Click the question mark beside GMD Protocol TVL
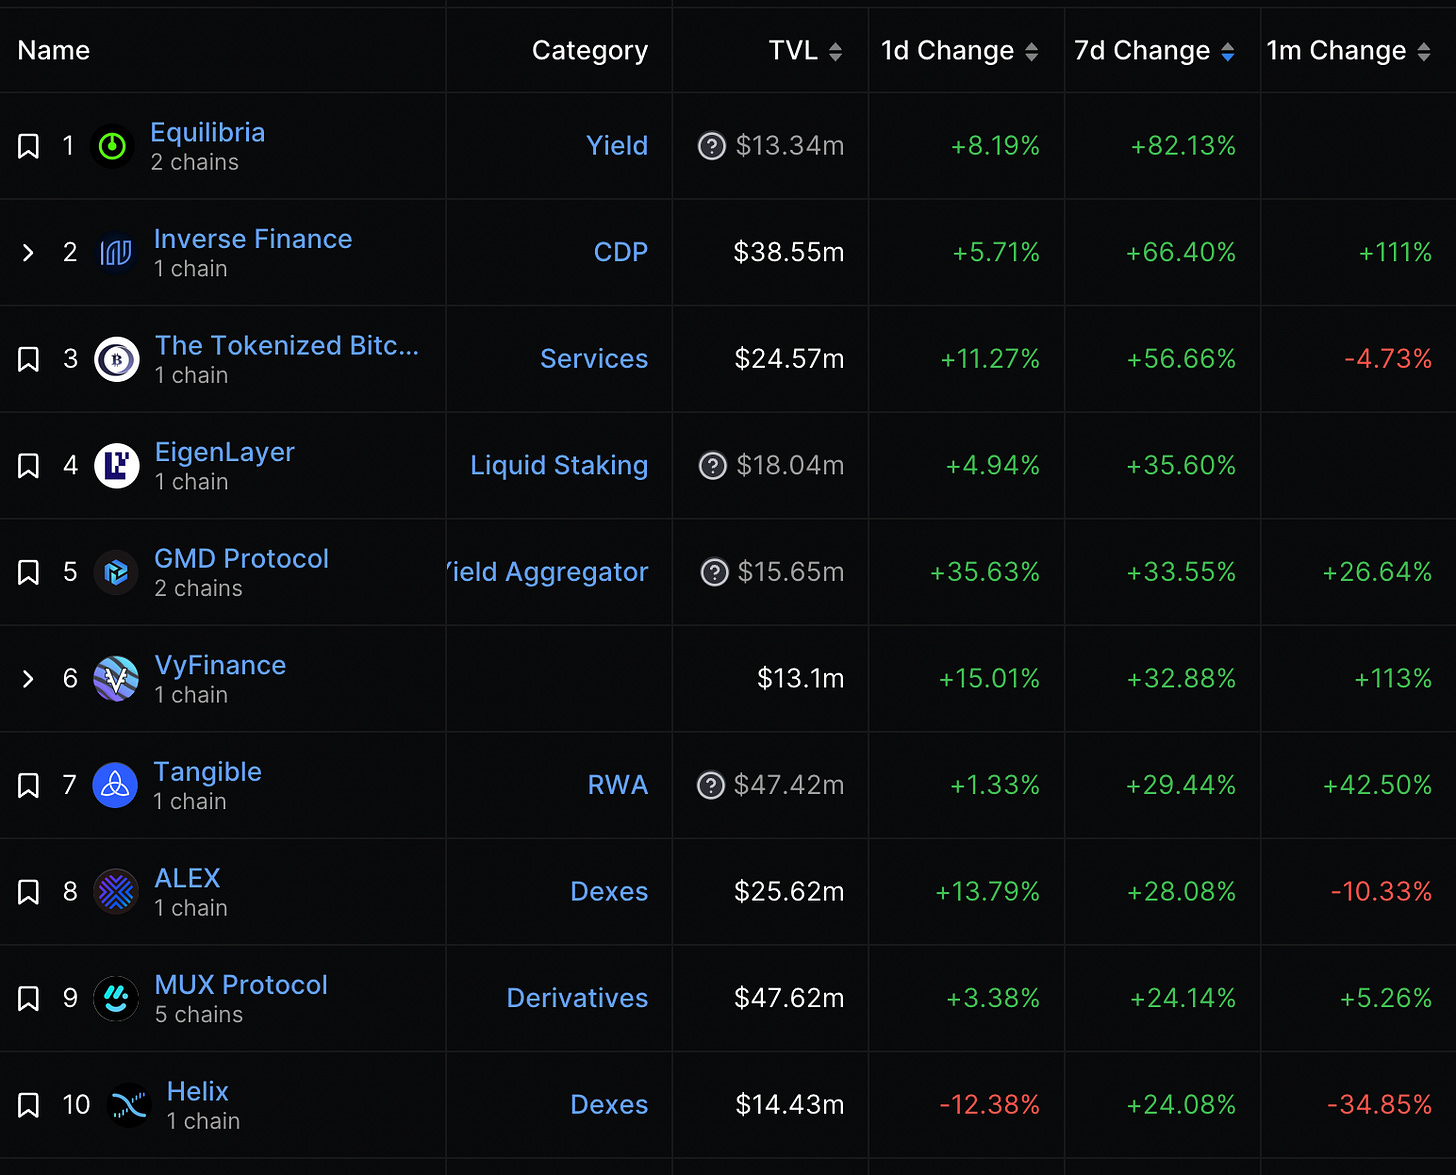Image resolution: width=1456 pixels, height=1175 pixels. [714, 572]
